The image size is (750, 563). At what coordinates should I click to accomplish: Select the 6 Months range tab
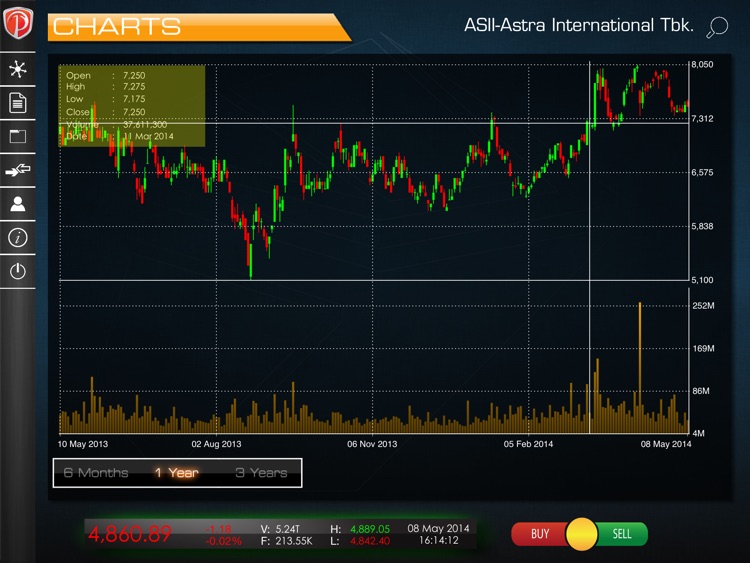96,473
